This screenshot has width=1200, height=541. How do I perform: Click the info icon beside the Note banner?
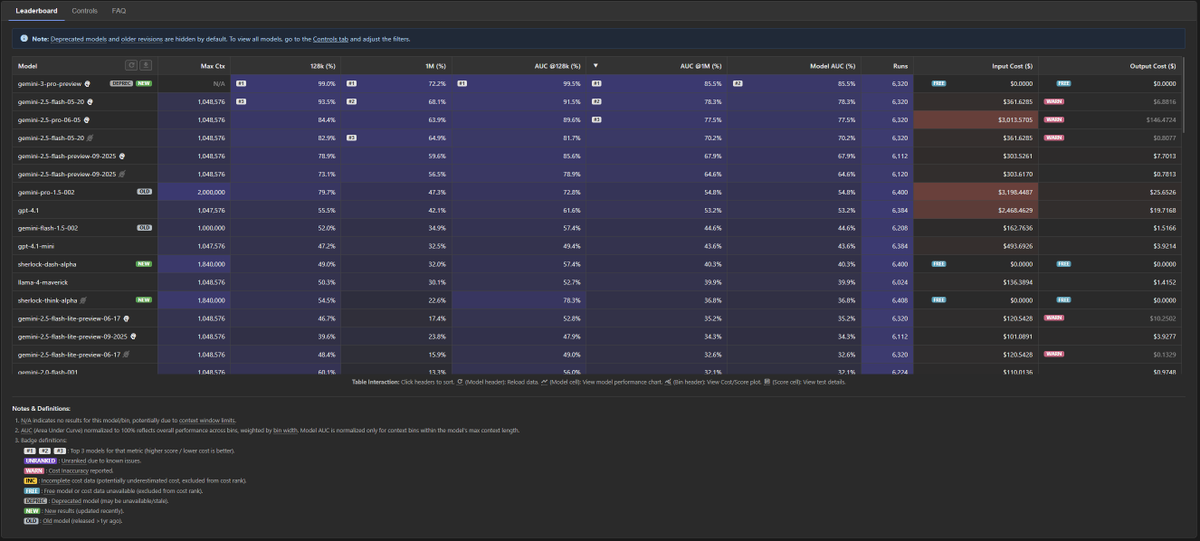pos(24,38)
